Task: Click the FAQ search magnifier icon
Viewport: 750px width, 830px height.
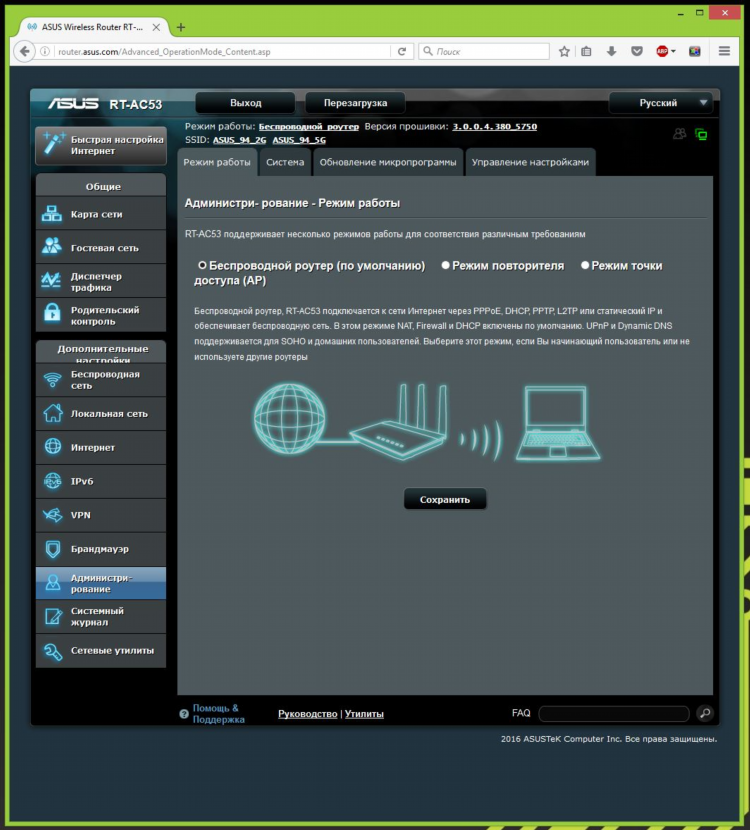Action: click(x=705, y=714)
